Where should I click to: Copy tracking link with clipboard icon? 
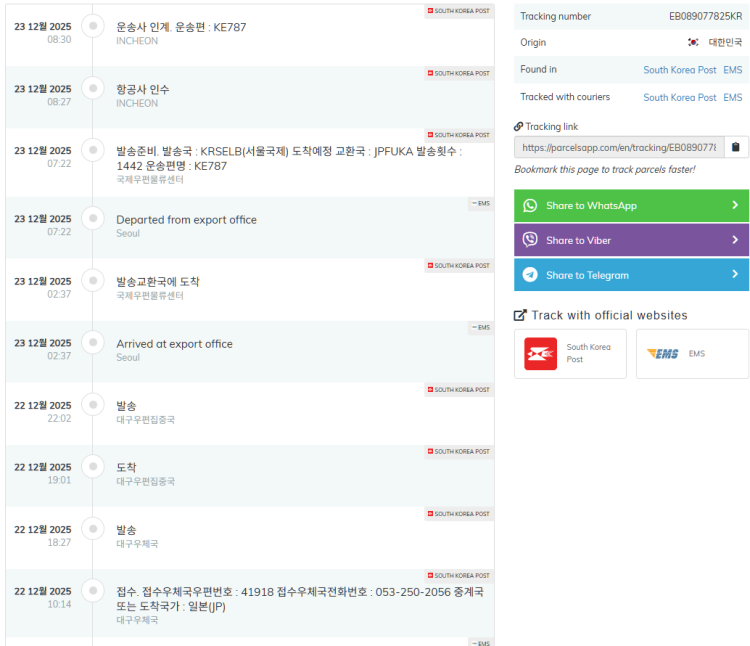736,147
